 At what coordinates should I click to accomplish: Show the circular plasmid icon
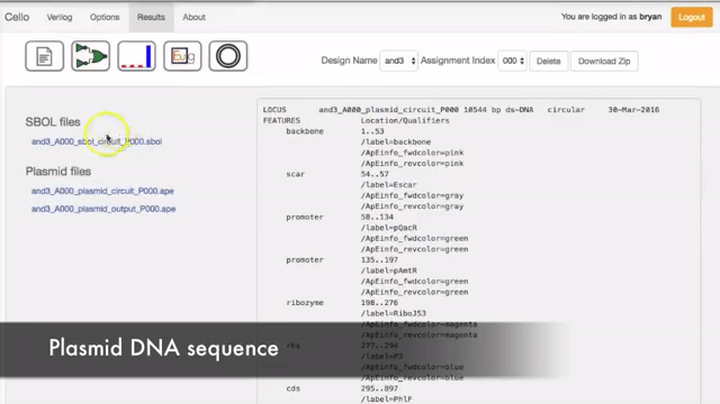tap(228, 56)
